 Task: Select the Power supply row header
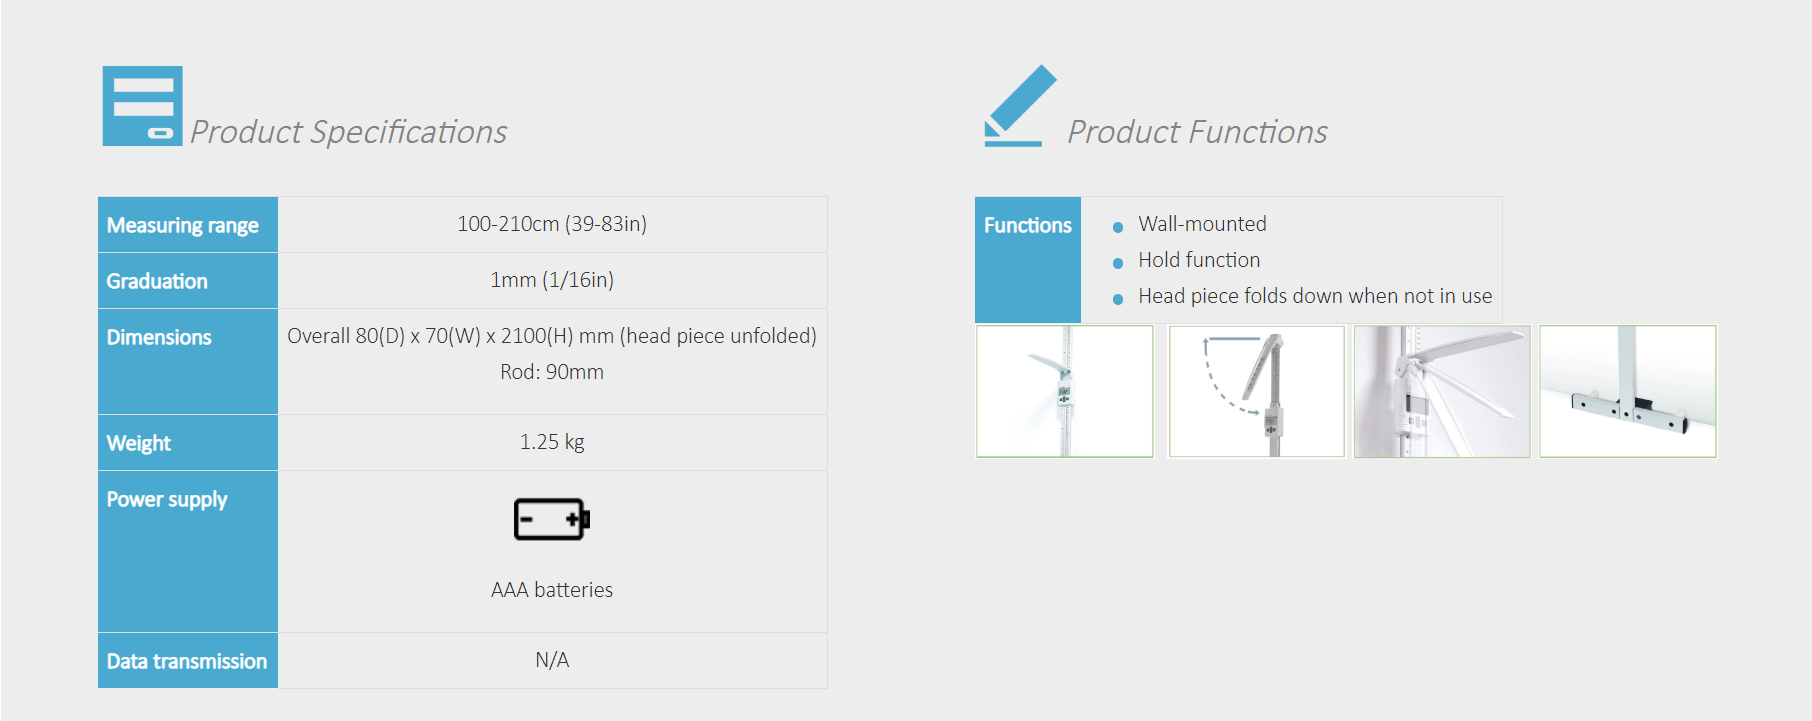click(167, 499)
